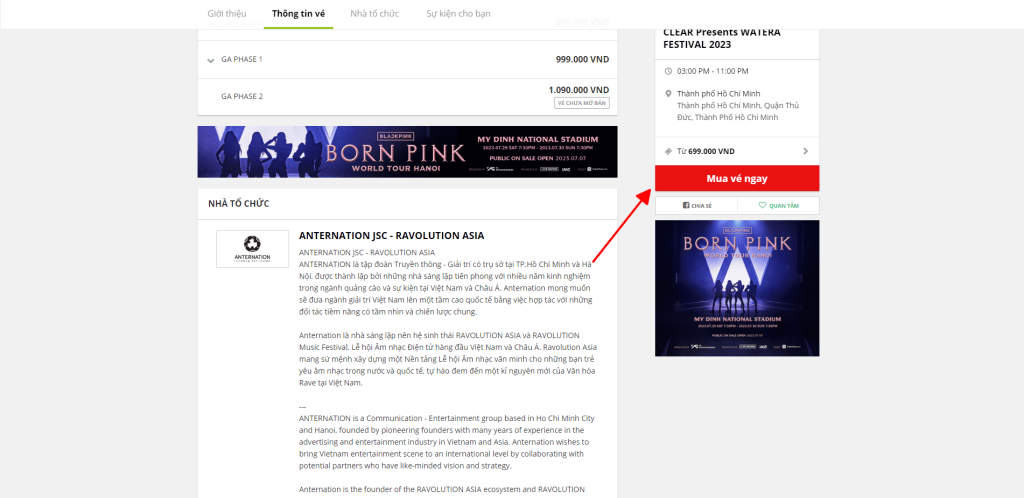Open the Born Pink horizontal banner ad
1024x498 pixels.
[x=407, y=152]
